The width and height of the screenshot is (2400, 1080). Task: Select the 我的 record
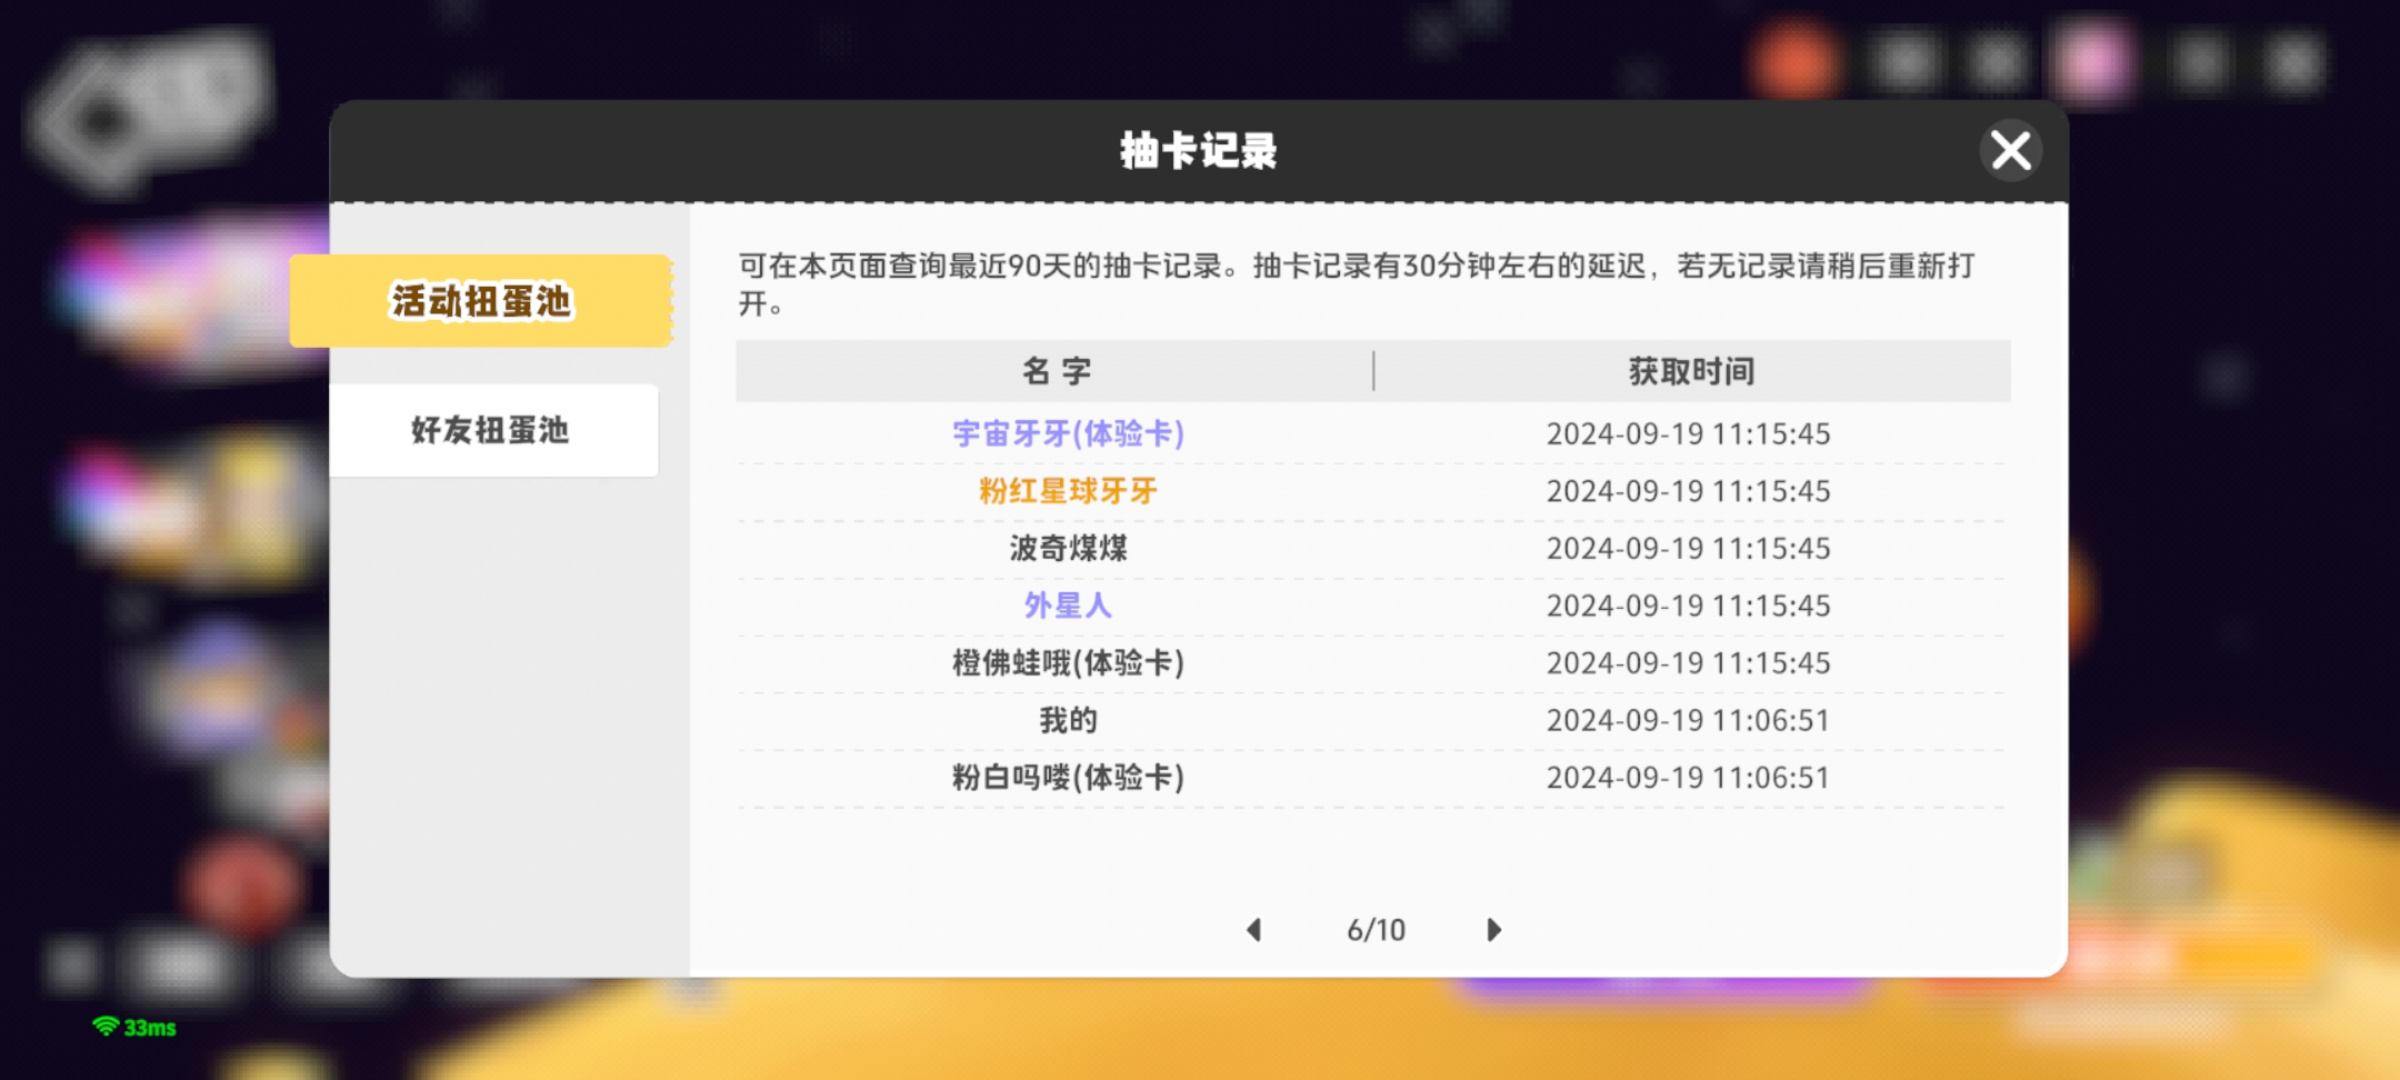(1068, 720)
